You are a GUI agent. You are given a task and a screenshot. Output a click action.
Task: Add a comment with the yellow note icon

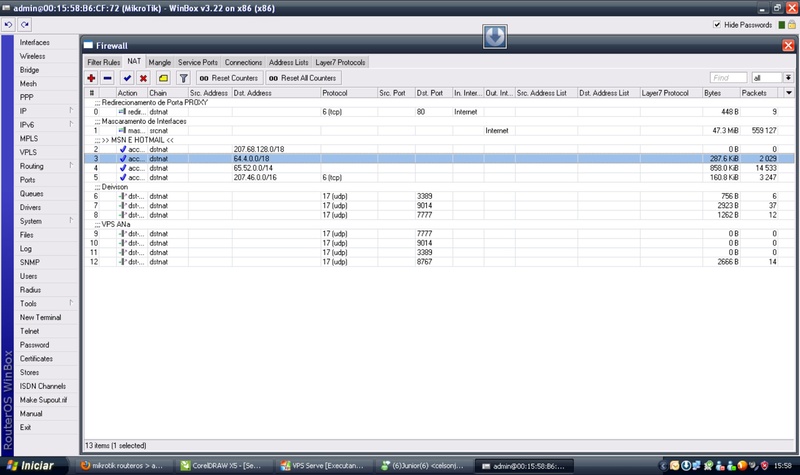(163, 78)
